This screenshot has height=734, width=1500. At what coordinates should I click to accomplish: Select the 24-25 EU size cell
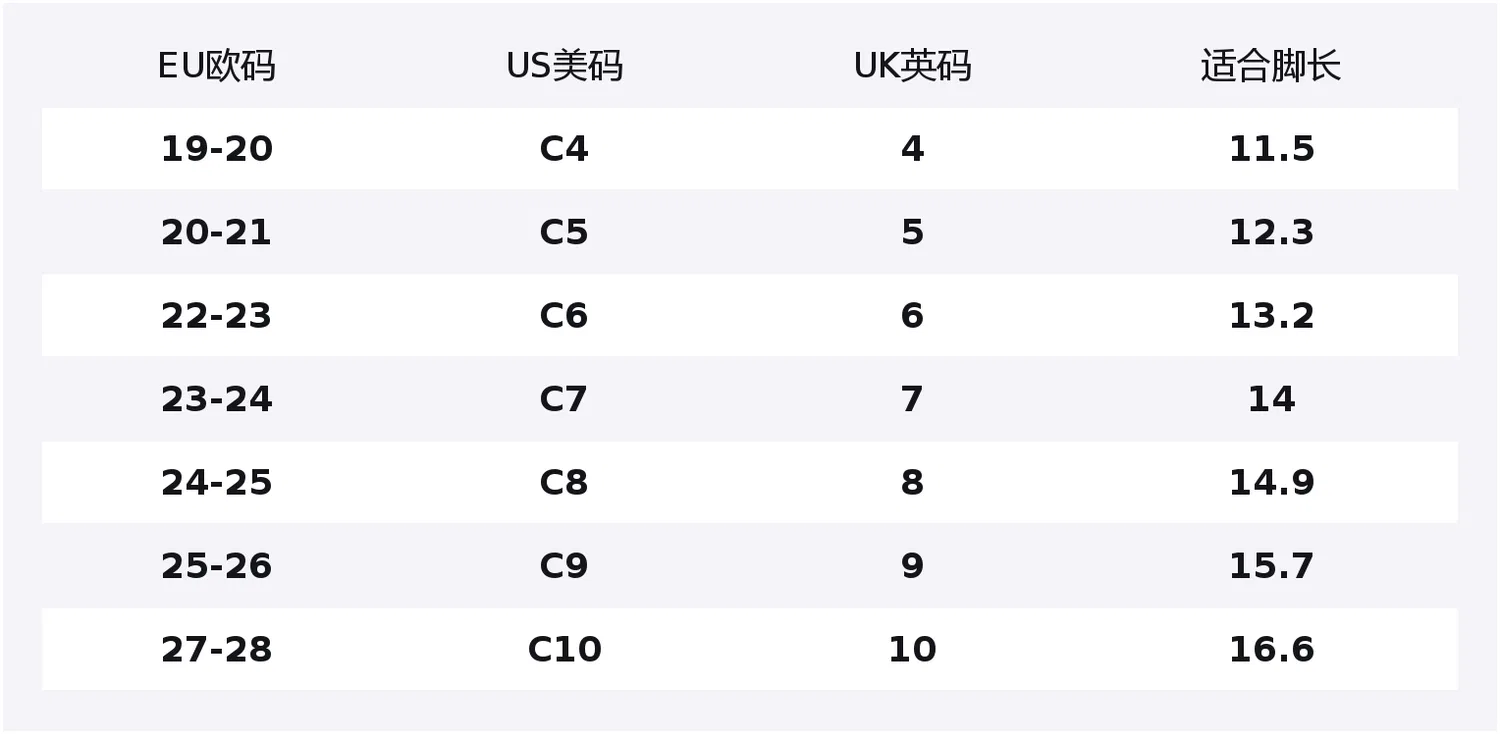pyautogui.click(x=216, y=483)
